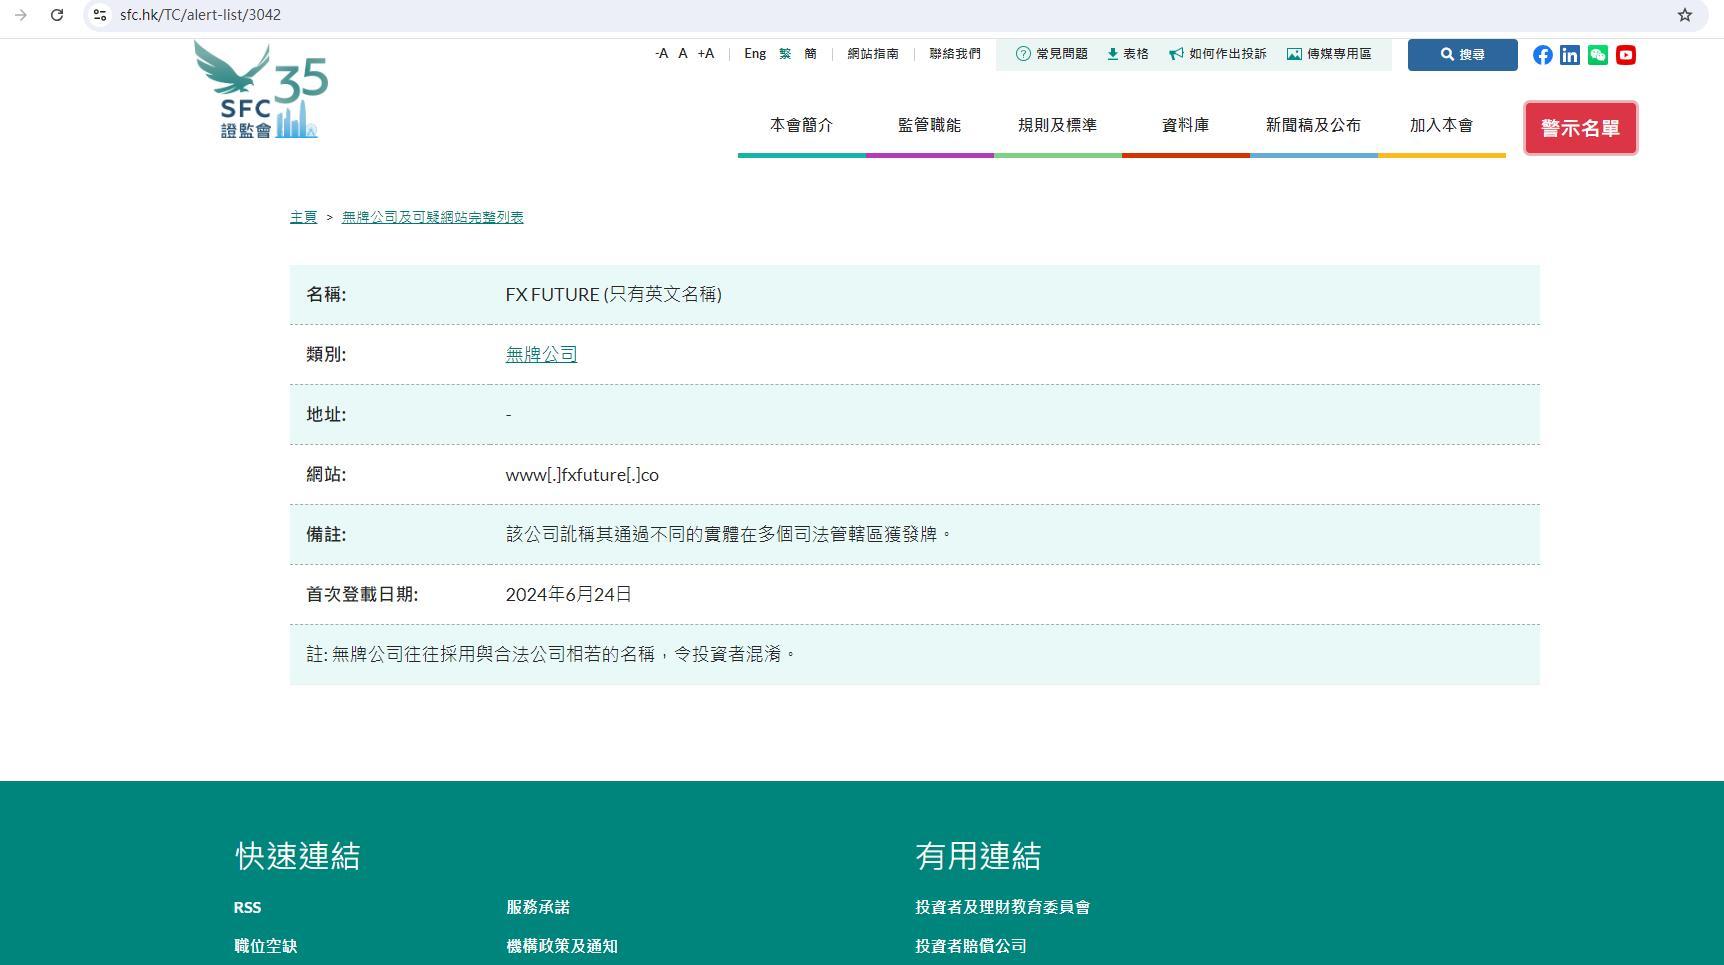Expand the 本會簡介 menu
The image size is (1724, 965).
(801, 126)
